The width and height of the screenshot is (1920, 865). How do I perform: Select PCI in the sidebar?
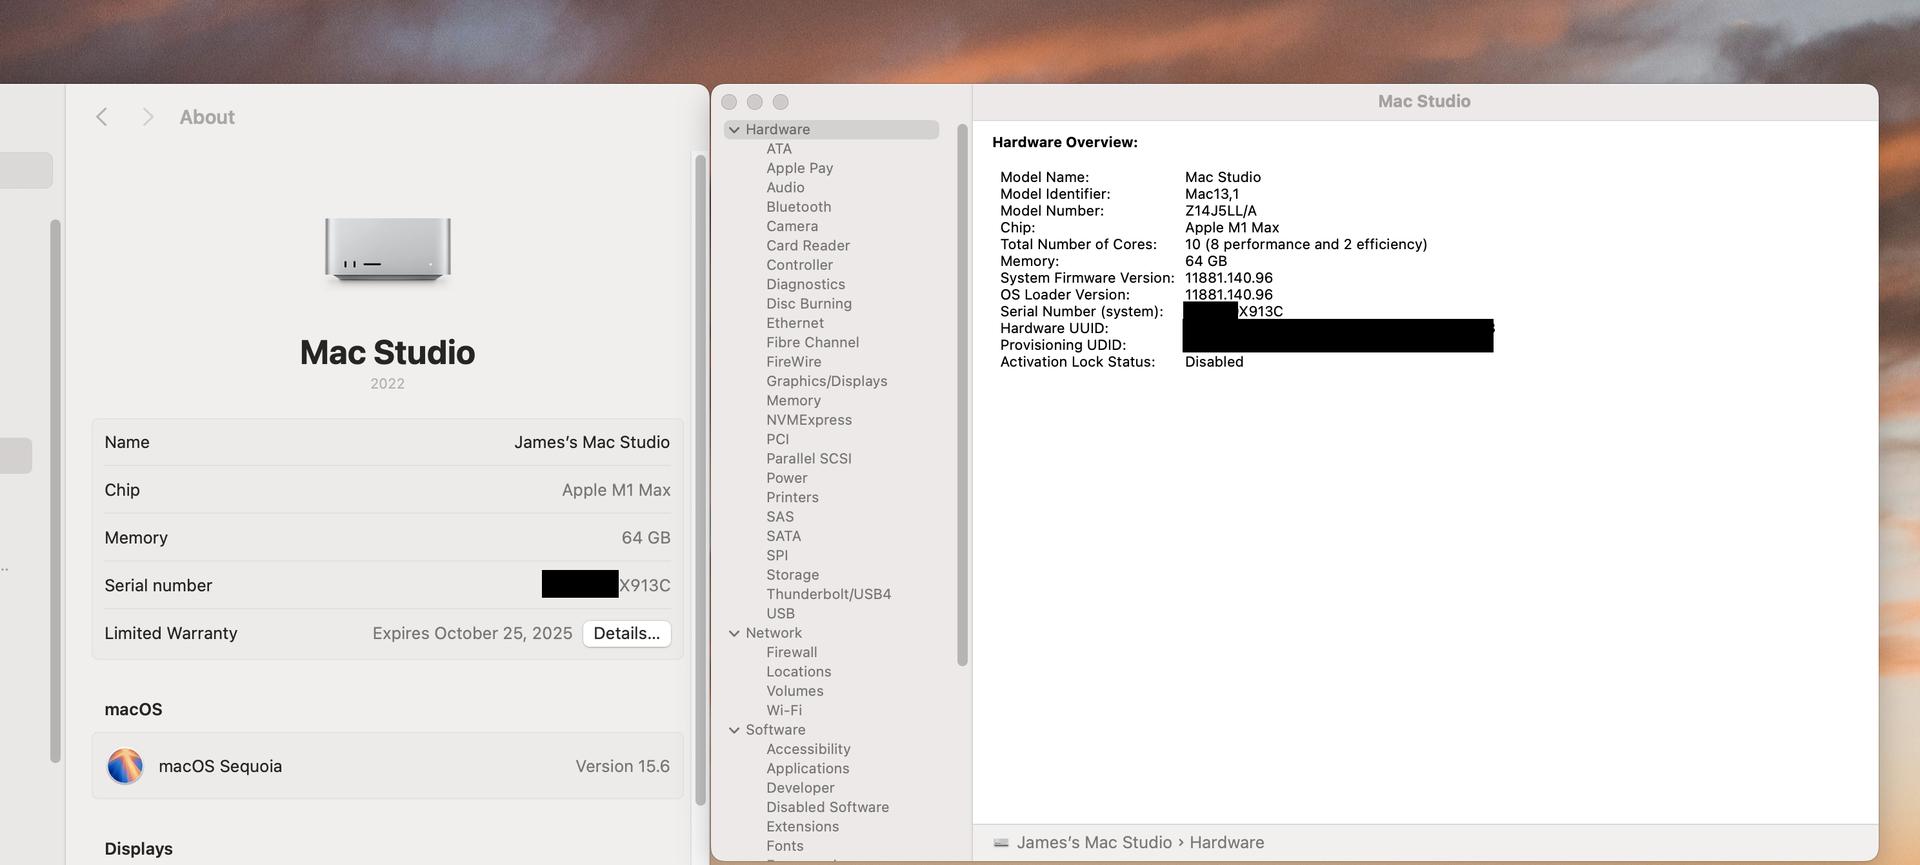pos(778,439)
